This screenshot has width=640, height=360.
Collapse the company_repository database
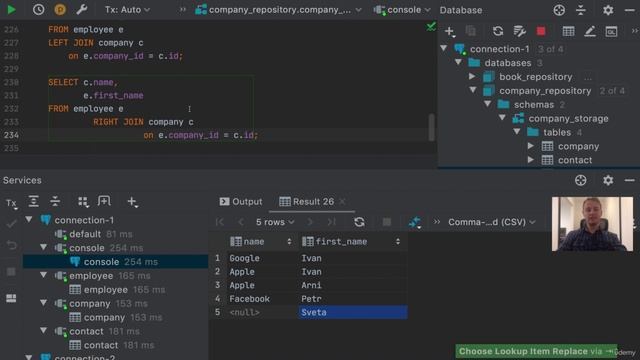point(473,90)
